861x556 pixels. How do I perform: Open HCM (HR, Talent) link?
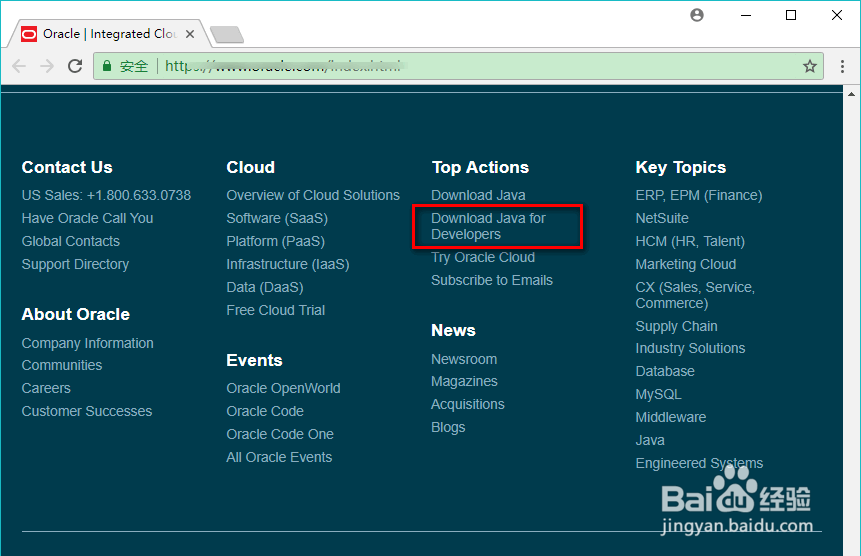(x=690, y=242)
